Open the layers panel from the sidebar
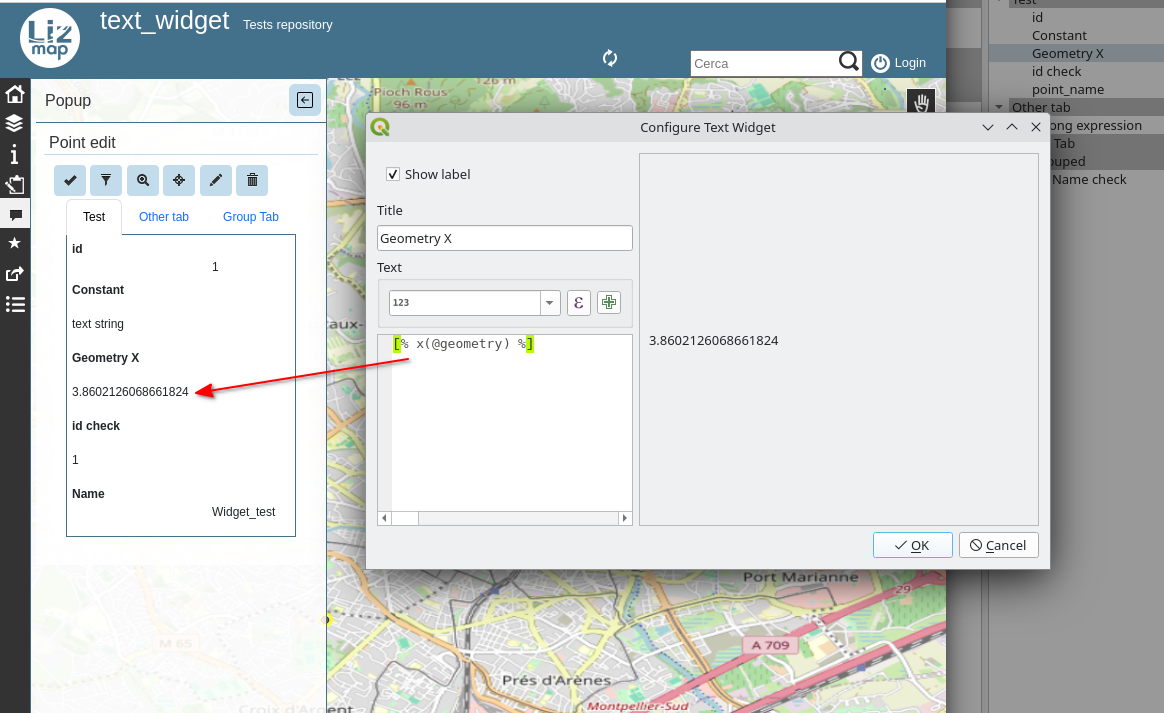Viewport: 1164px width, 713px height. (15, 123)
